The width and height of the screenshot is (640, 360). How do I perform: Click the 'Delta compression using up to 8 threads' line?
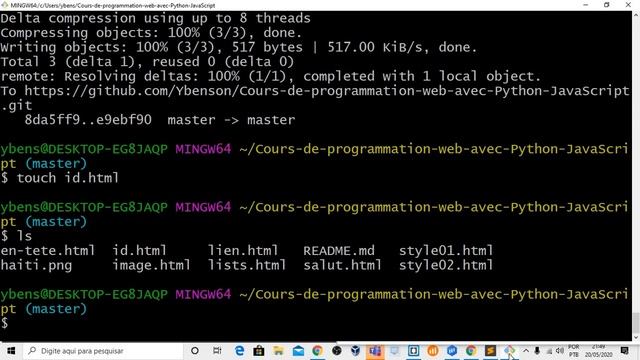tap(156, 18)
